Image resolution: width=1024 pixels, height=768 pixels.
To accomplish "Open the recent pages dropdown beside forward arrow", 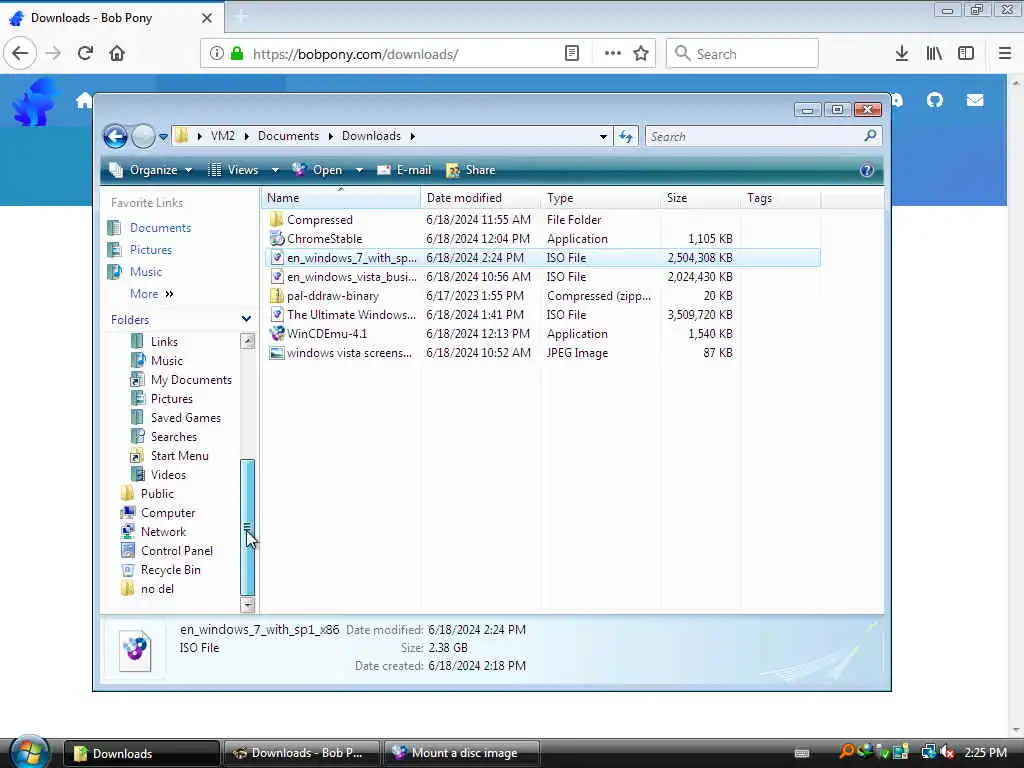I will coord(163,136).
